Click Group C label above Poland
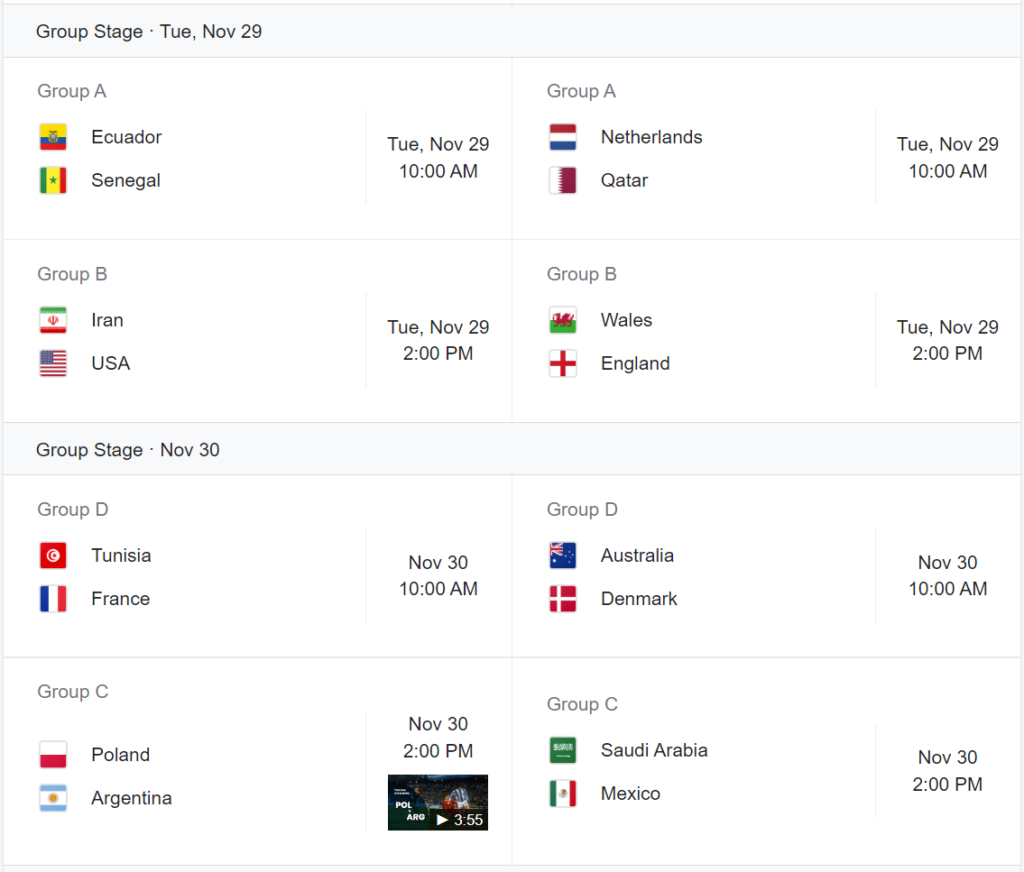Screen dimensions: 1024x872 coord(73,692)
